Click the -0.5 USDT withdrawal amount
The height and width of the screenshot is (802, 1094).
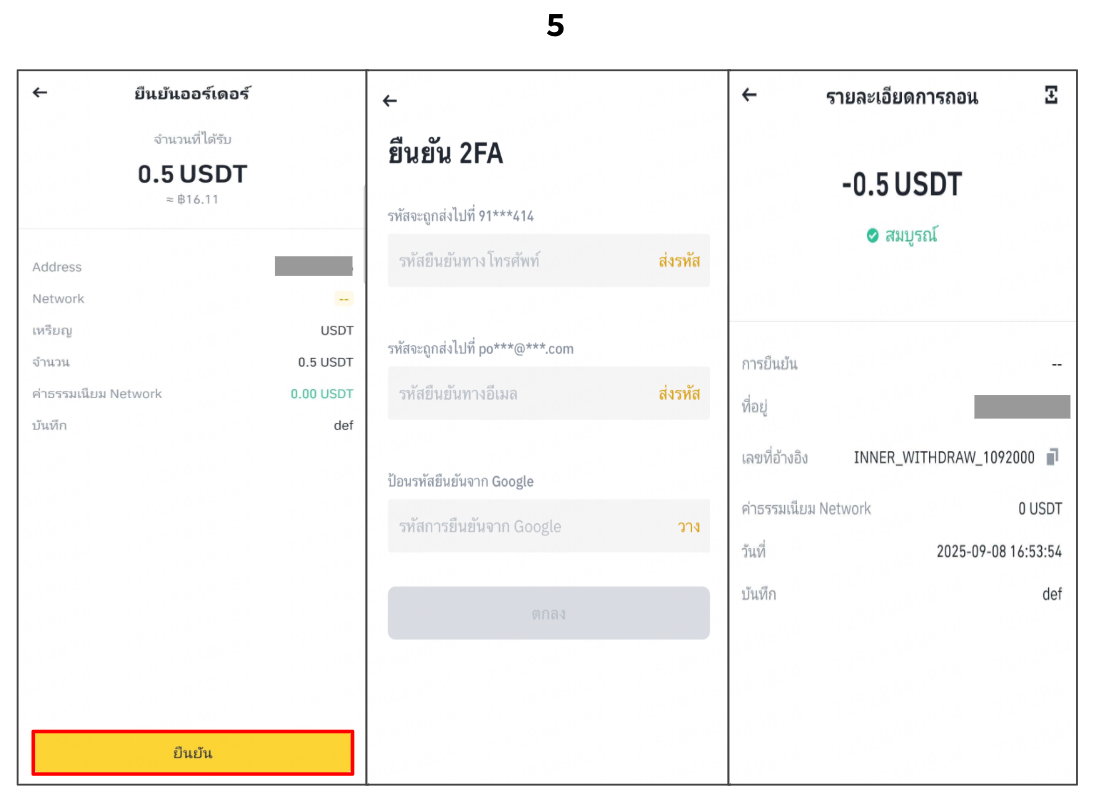(901, 185)
